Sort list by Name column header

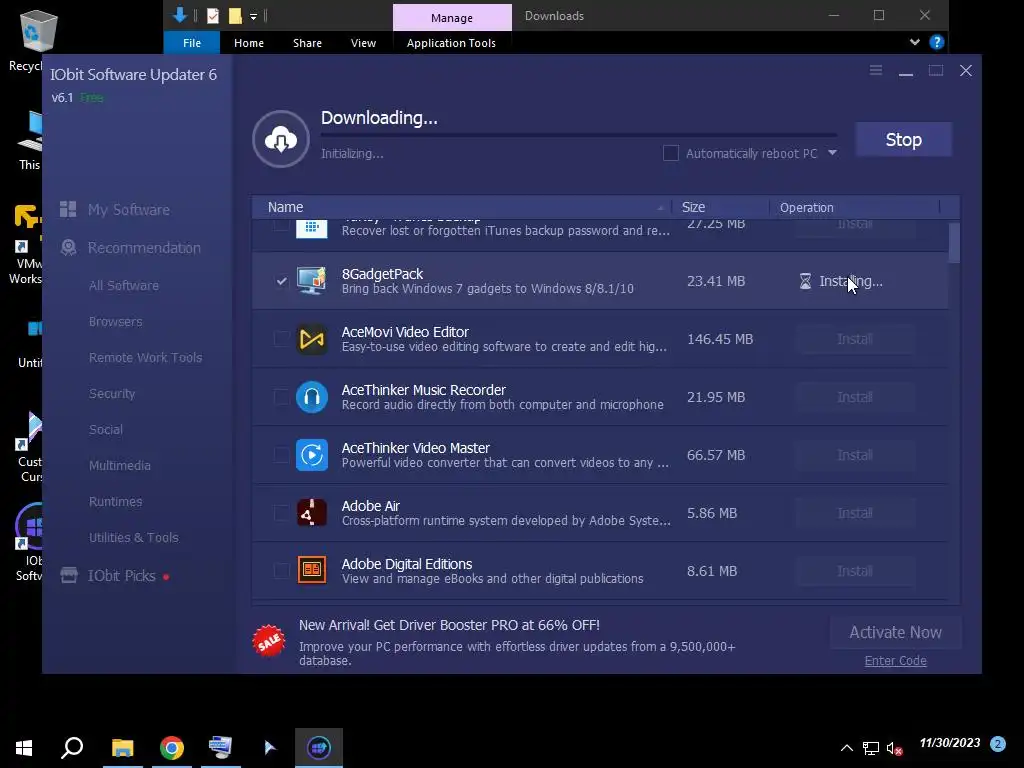(462, 207)
